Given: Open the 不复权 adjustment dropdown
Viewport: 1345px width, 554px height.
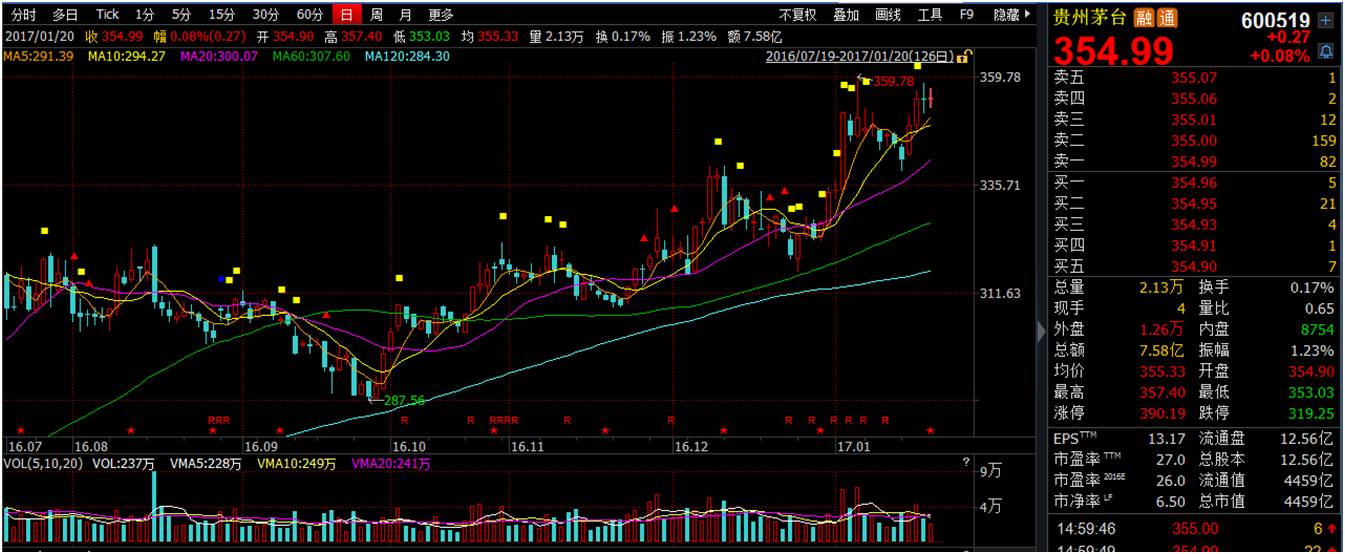Looking at the screenshot, I should (798, 15).
